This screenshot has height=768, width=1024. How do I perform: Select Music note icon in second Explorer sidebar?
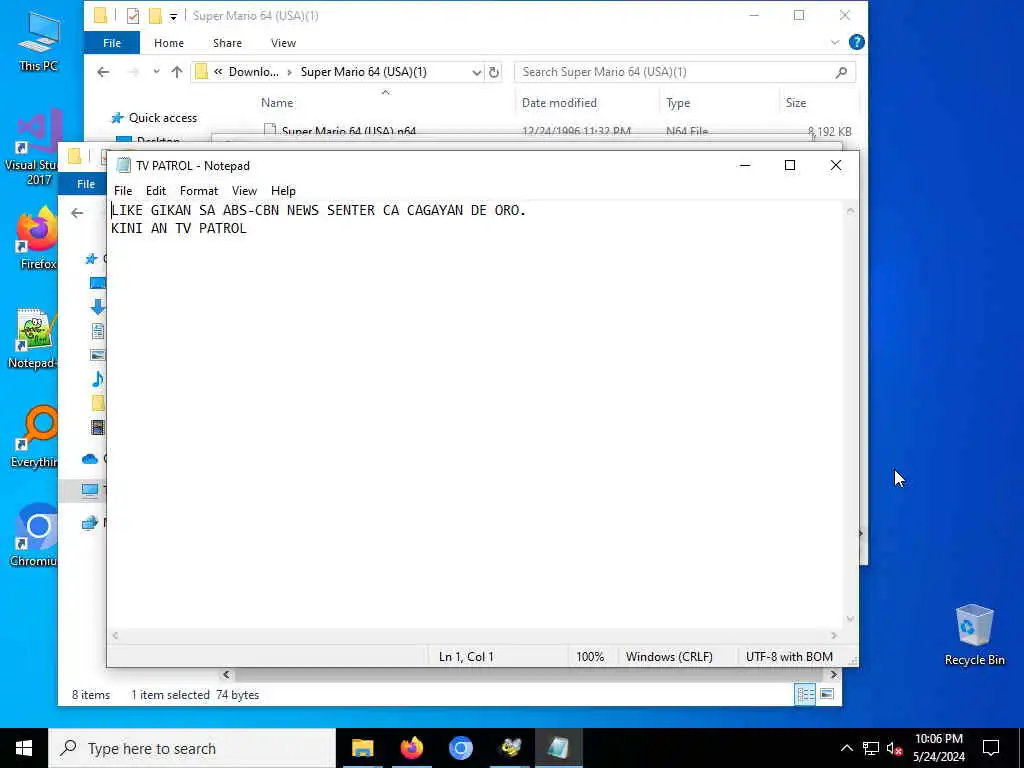tap(98, 379)
